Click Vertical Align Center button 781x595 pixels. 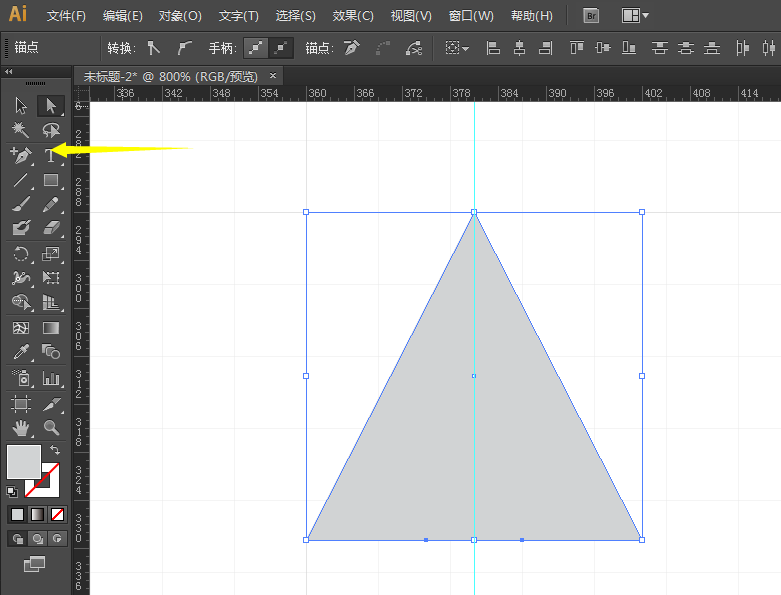[x=603, y=48]
